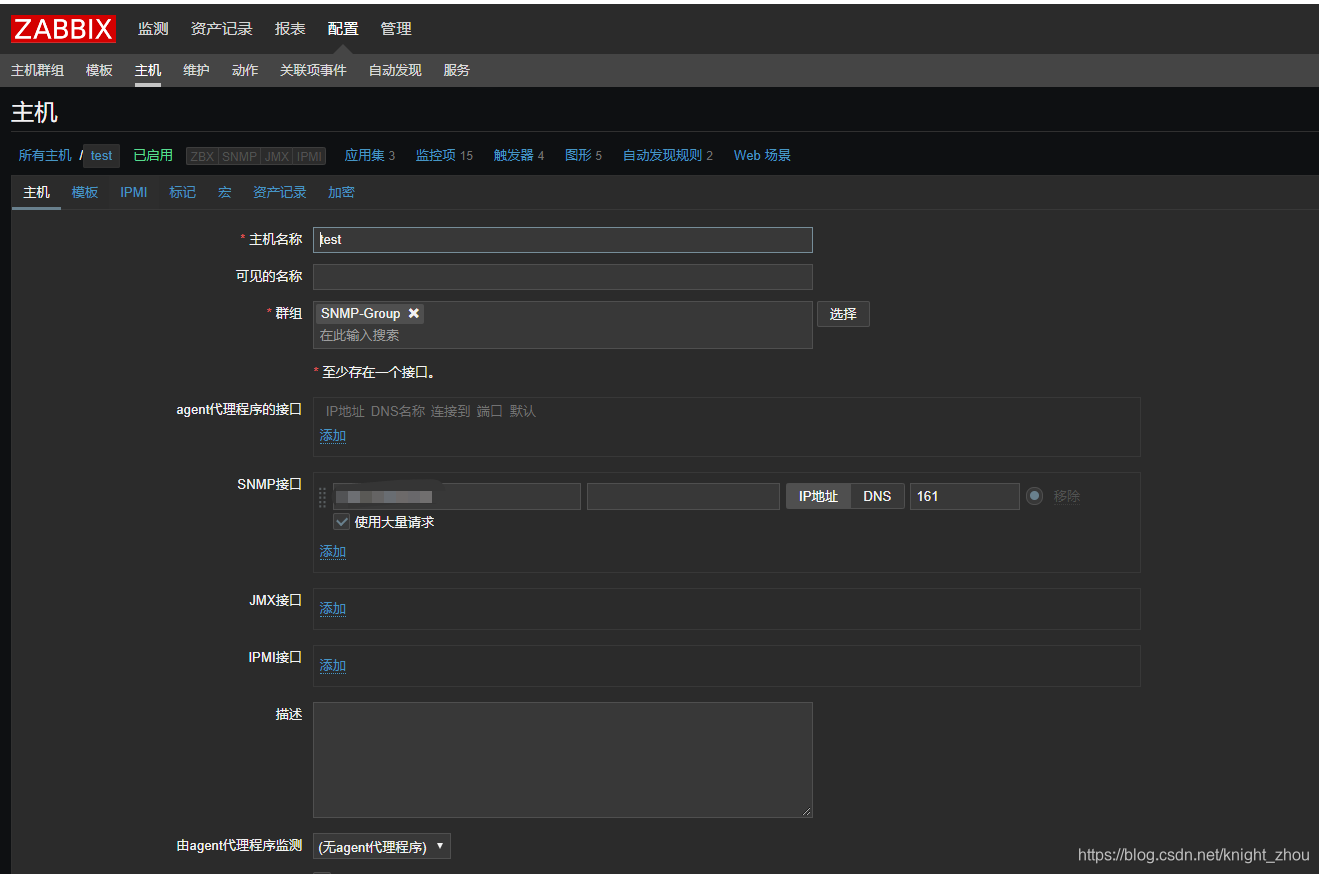The width and height of the screenshot is (1319, 874).
Task: Switch to the 标记 form tab
Action: (183, 192)
